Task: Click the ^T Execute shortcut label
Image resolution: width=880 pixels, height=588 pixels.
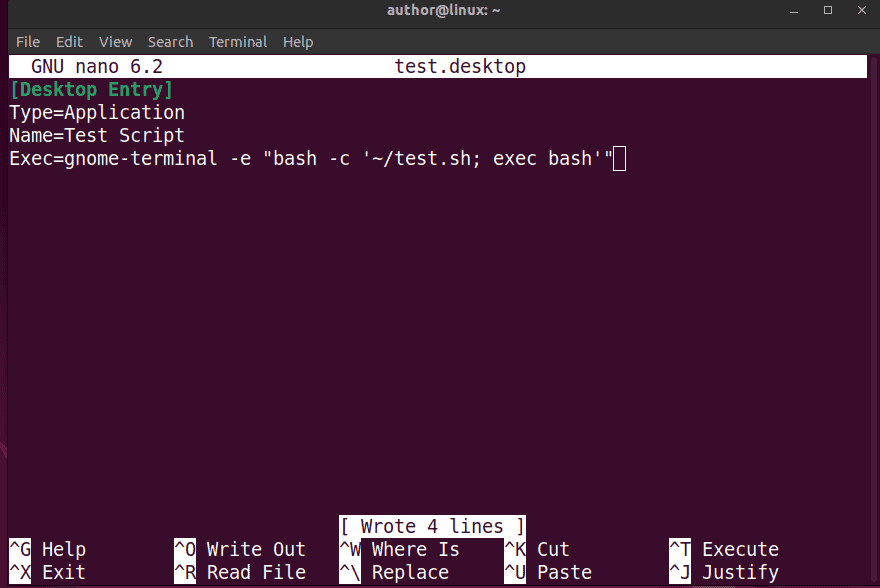Action: (x=724, y=549)
